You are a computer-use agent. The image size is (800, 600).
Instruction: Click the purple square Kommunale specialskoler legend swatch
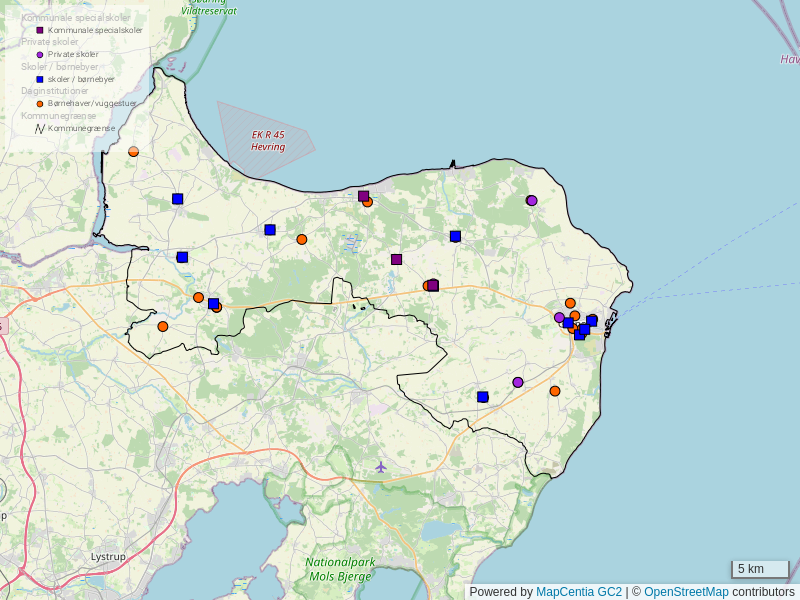pyautogui.click(x=40, y=30)
